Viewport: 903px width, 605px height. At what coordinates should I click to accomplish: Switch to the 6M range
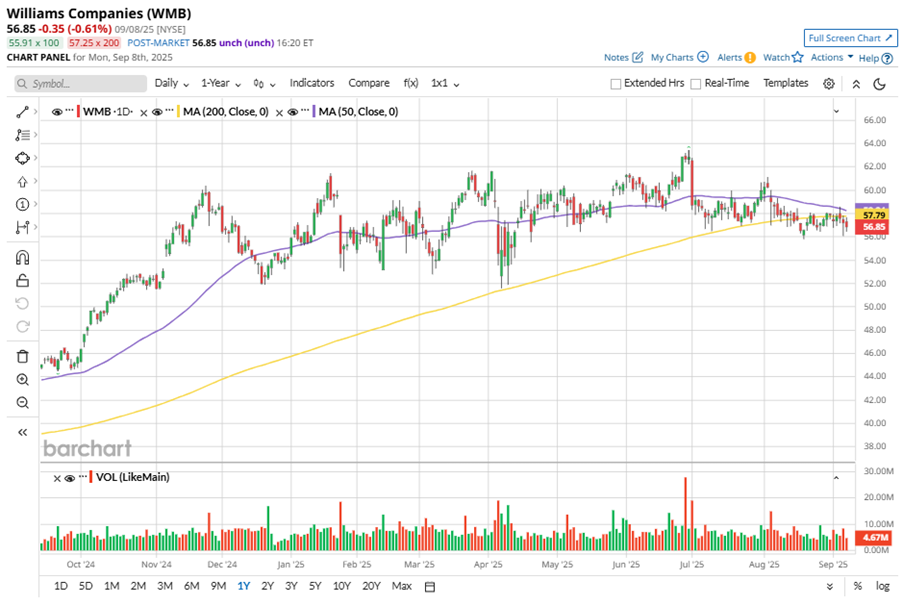(x=191, y=586)
